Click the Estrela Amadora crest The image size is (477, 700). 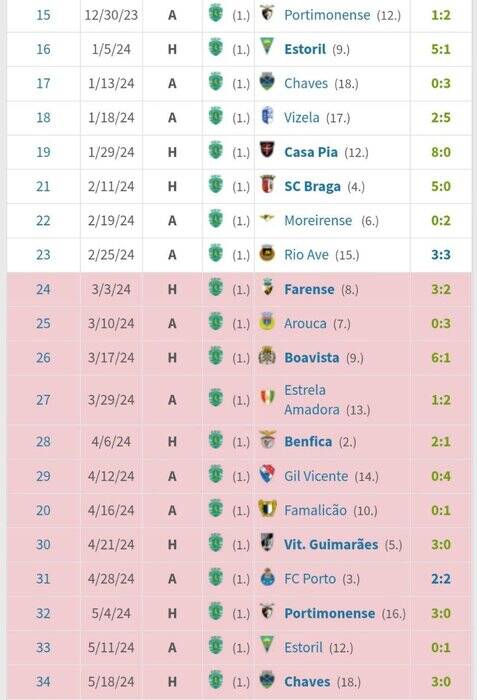[x=267, y=397]
